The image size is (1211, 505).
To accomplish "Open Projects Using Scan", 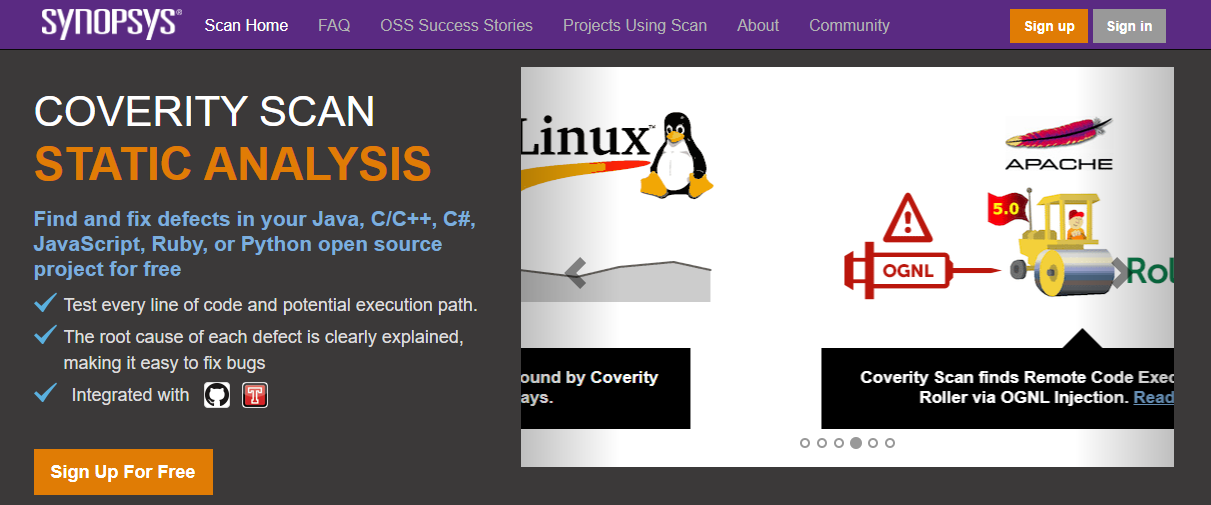I will (635, 25).
